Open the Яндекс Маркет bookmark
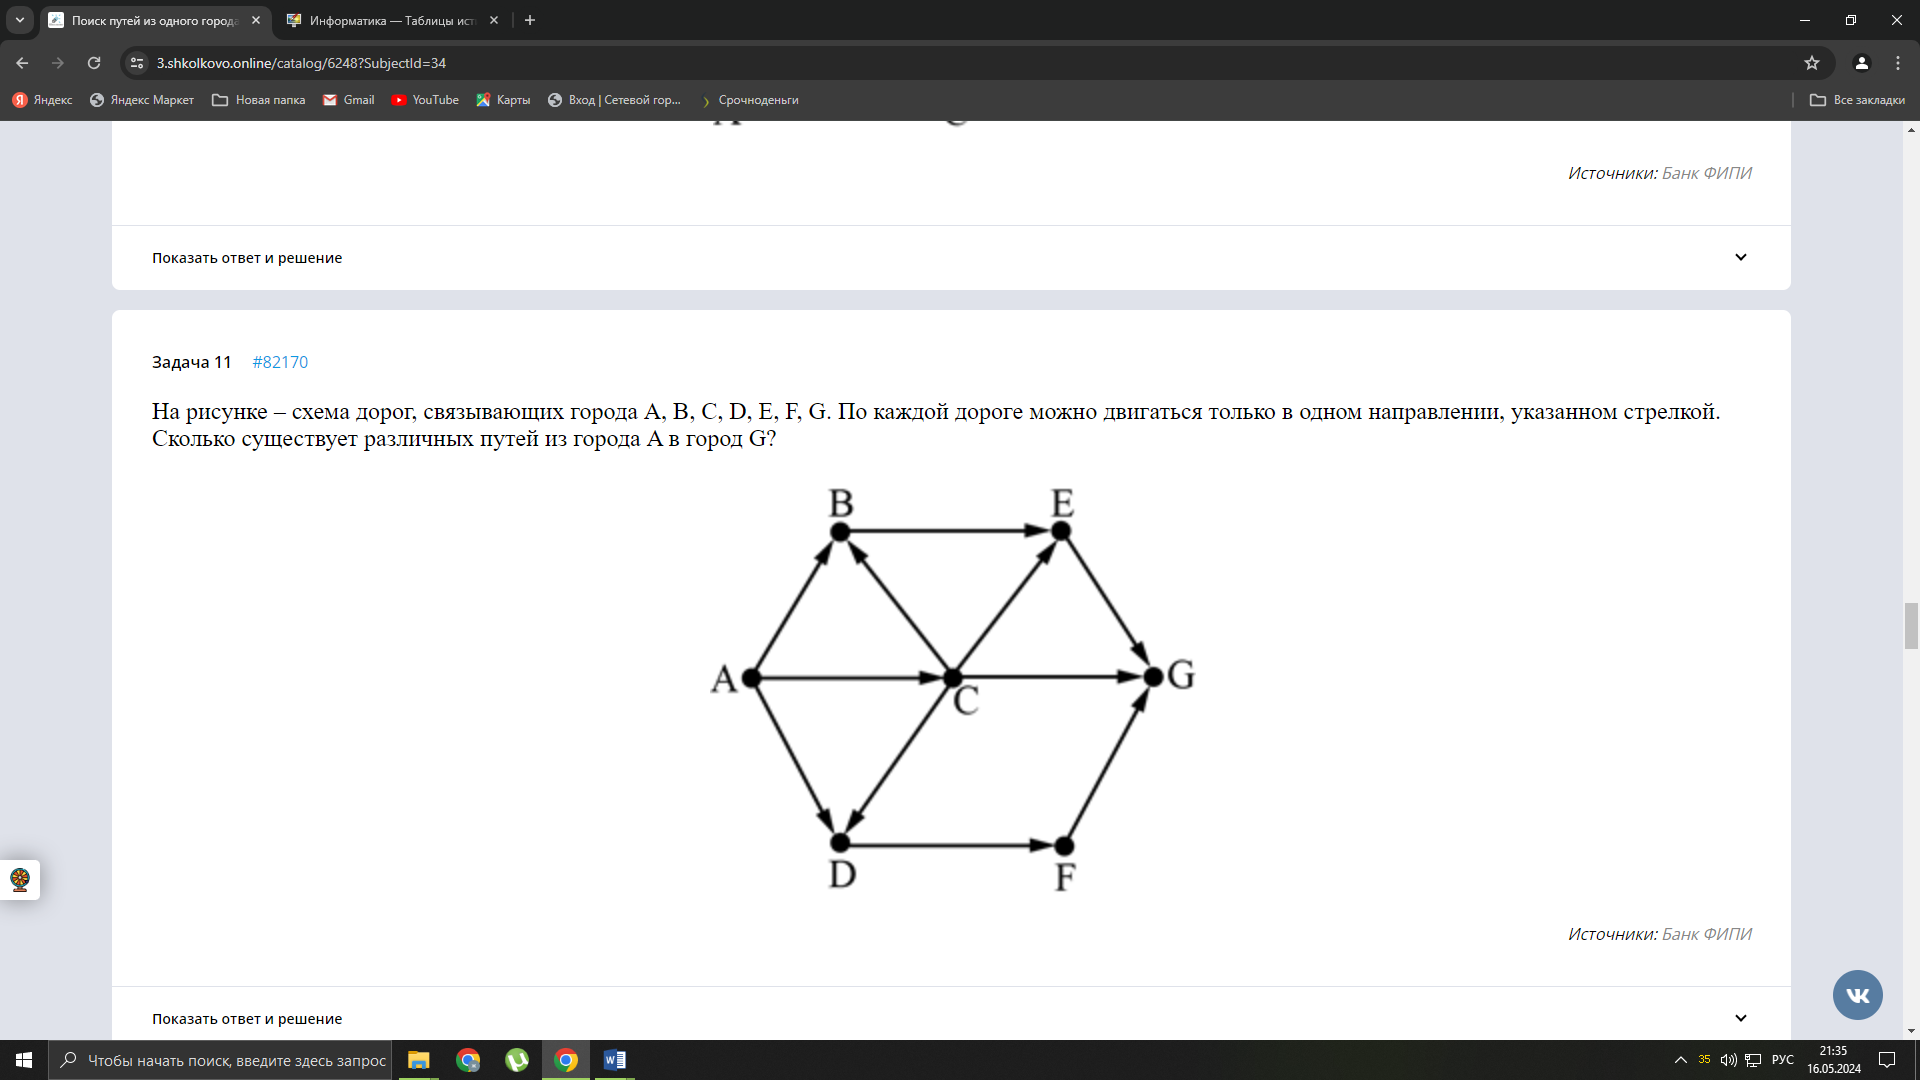The width and height of the screenshot is (1920, 1080). point(142,100)
